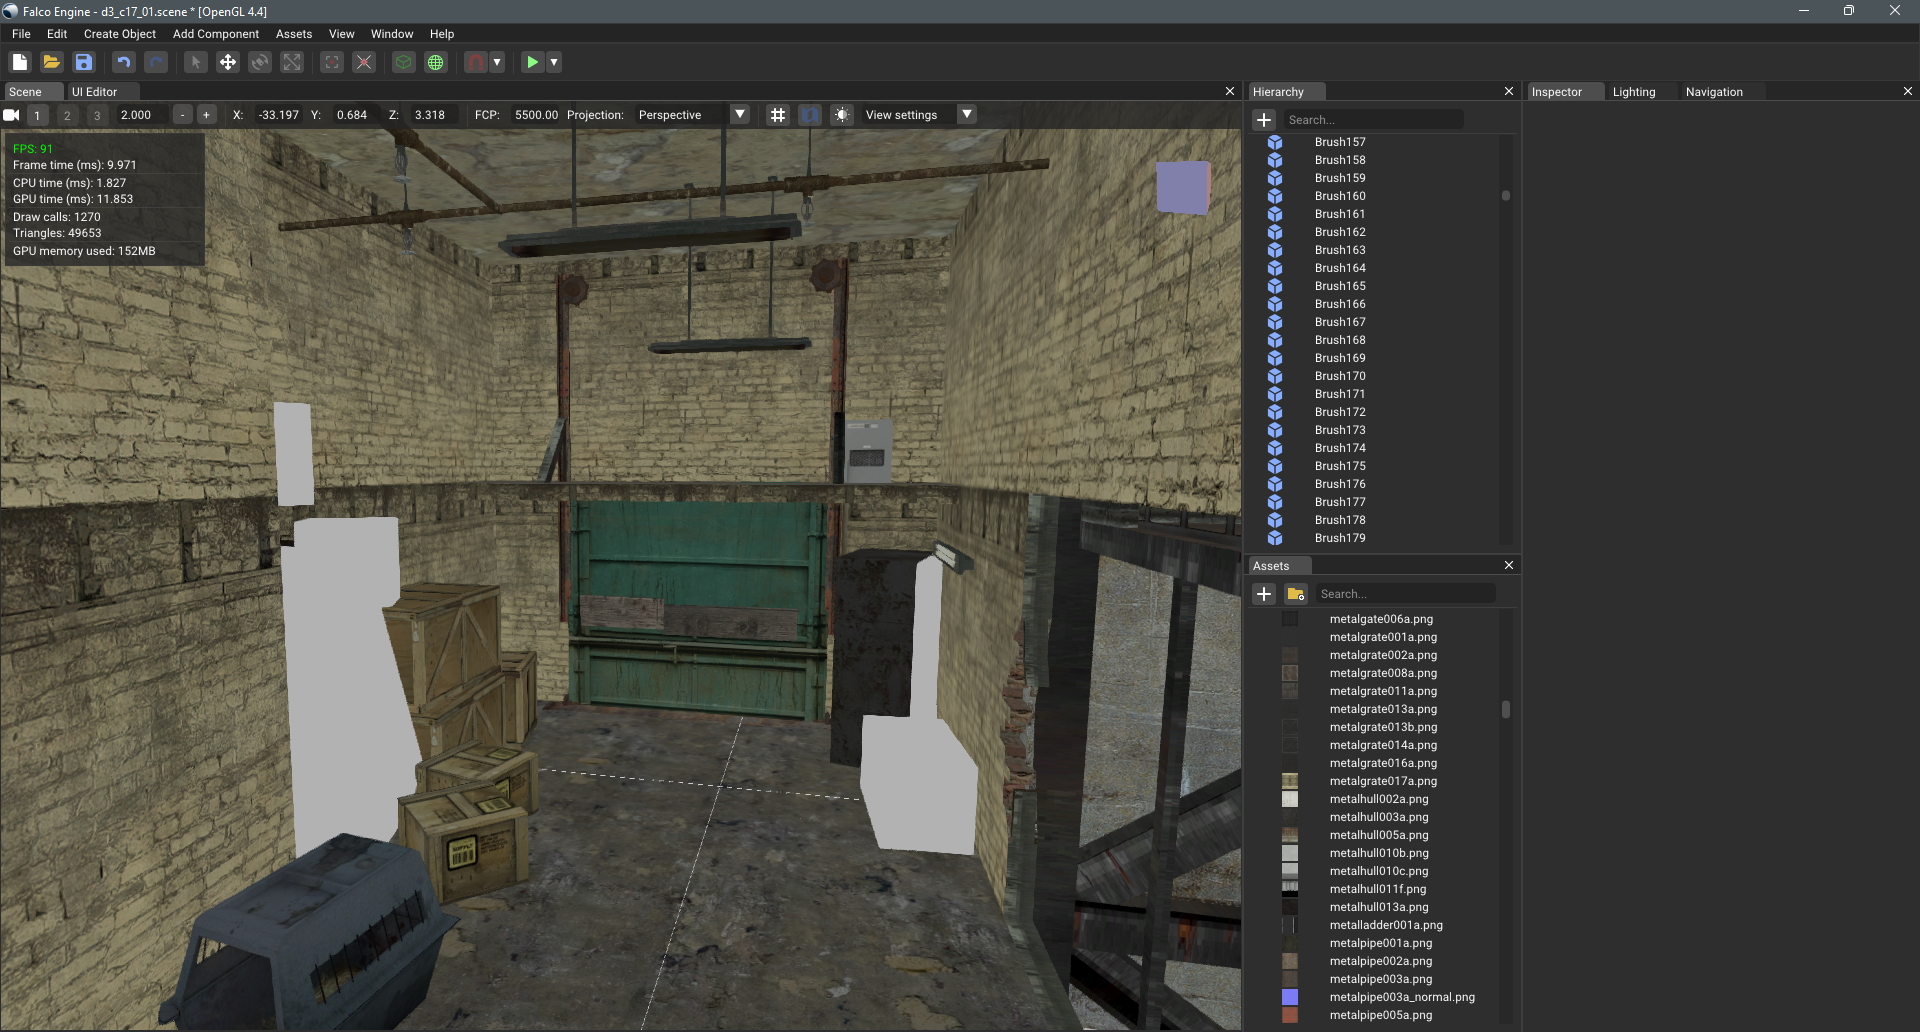Add a new asset in Assets panel
The height and width of the screenshot is (1032, 1920).
tap(1264, 594)
